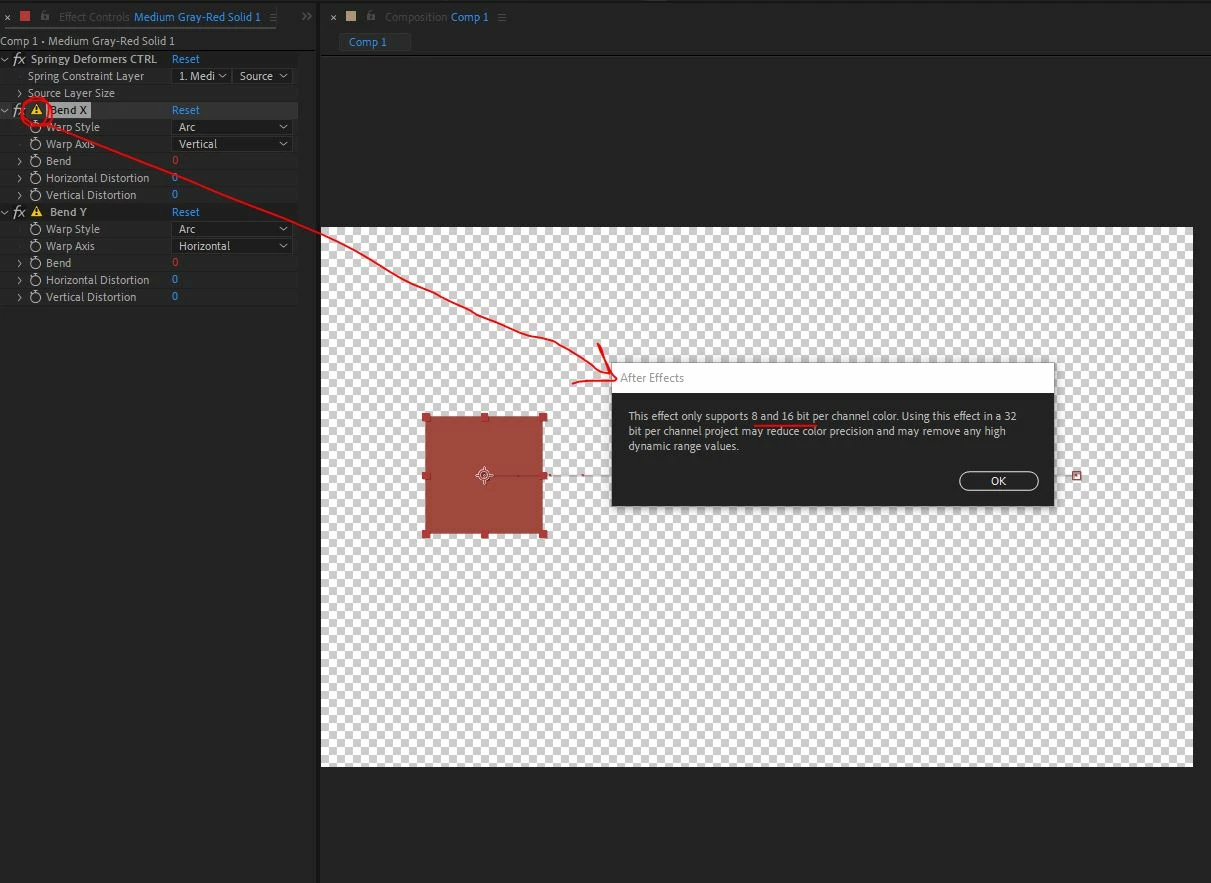Open Bend X Warp Axis Vertical dropdown
This screenshot has height=883, width=1211.
coord(233,144)
